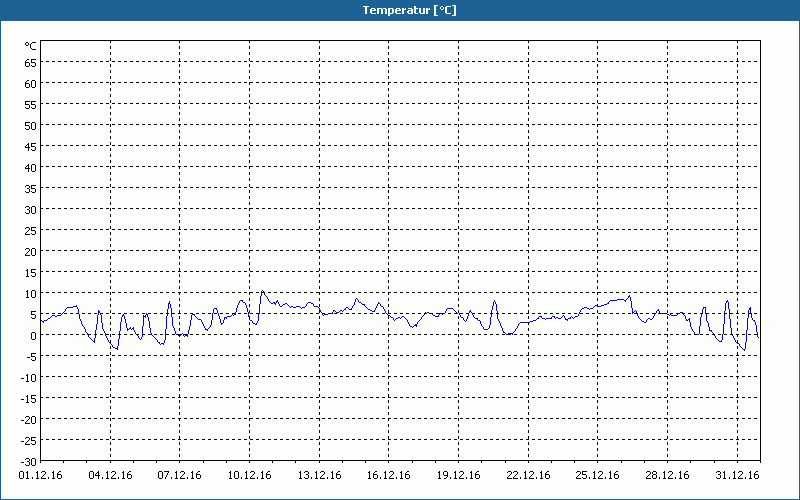Select the y-axis value 25
Image resolution: width=800 pixels, height=500 pixels.
pos(31,231)
